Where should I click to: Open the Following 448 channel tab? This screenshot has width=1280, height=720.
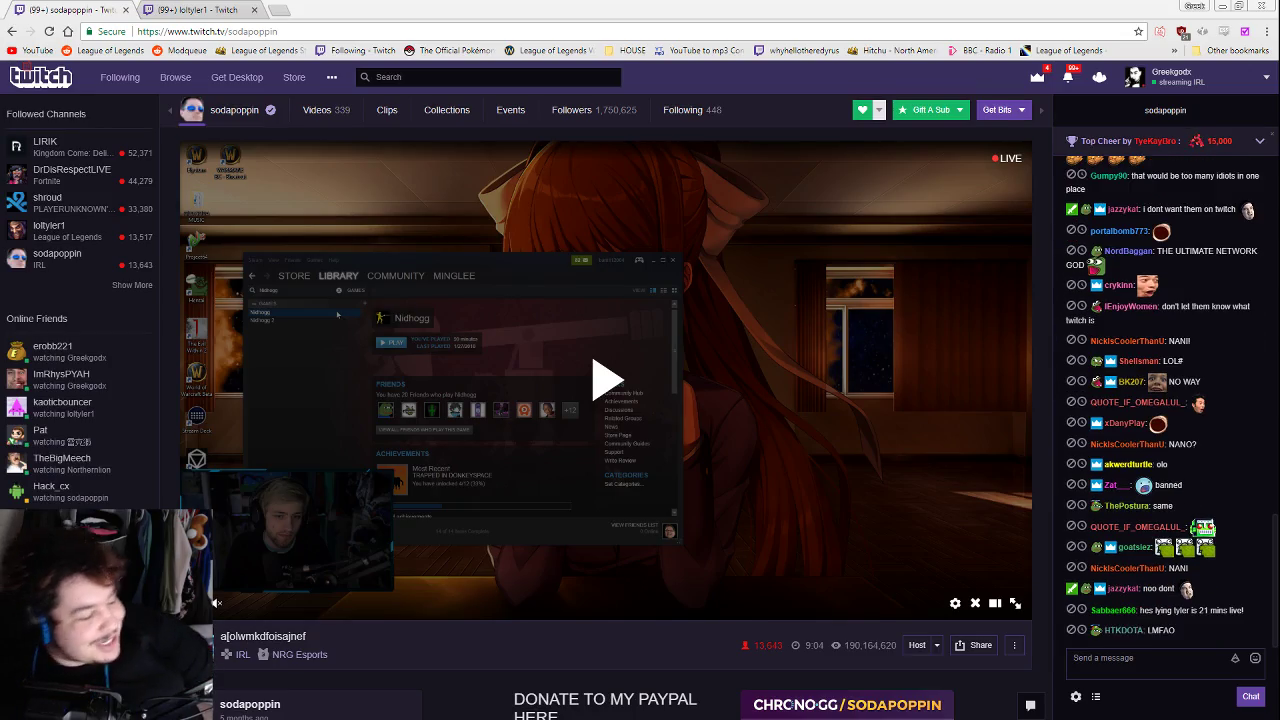pyautogui.click(x=692, y=110)
